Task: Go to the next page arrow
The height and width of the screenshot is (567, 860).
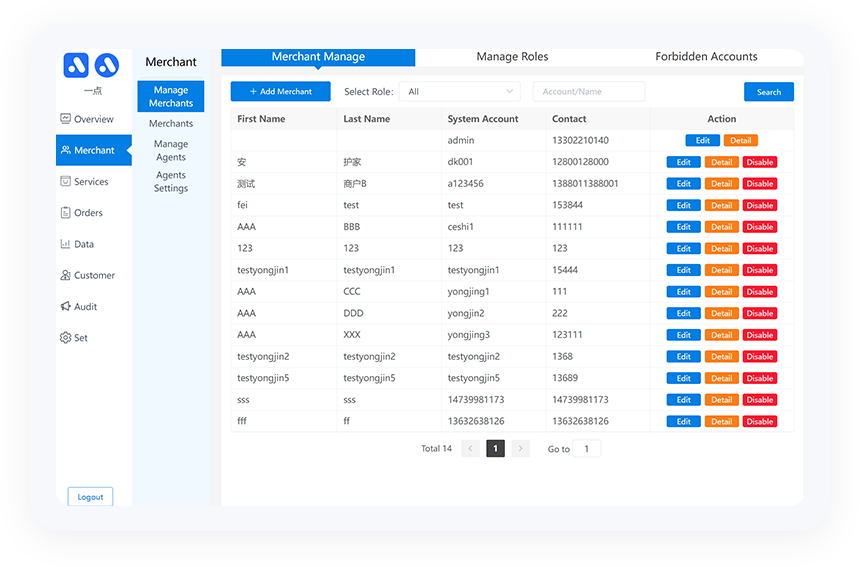Action: [520, 449]
